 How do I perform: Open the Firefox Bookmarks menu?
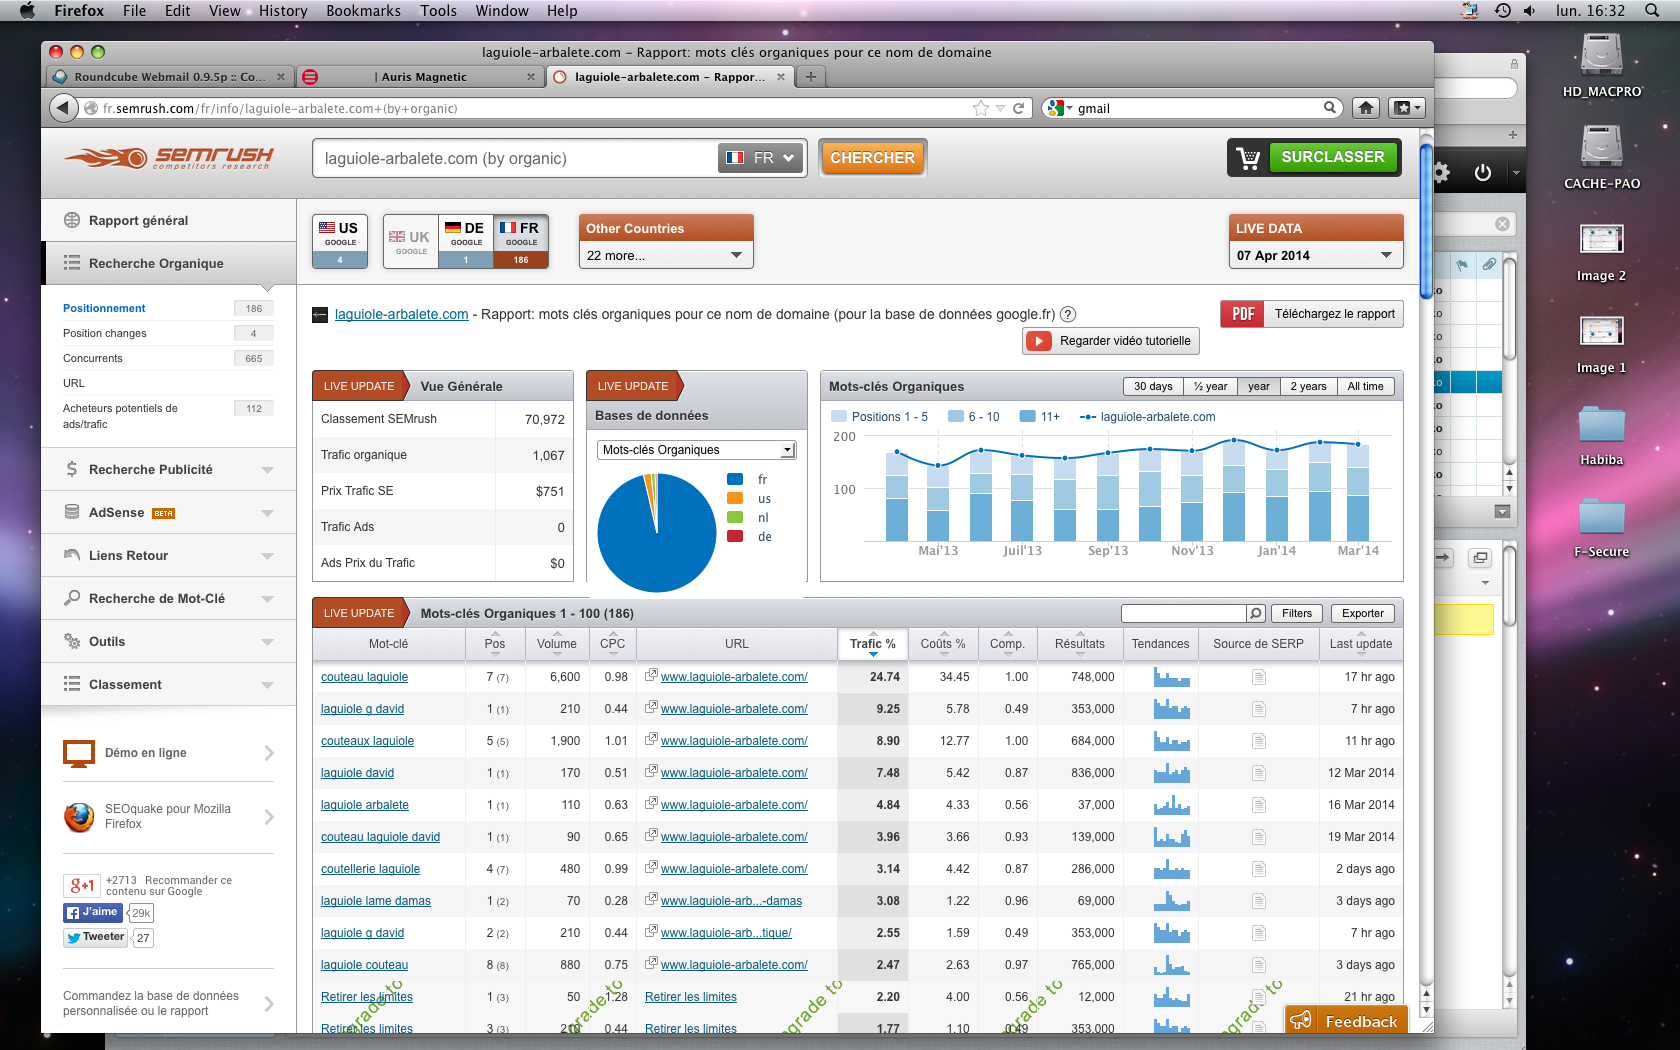pyautogui.click(x=363, y=10)
